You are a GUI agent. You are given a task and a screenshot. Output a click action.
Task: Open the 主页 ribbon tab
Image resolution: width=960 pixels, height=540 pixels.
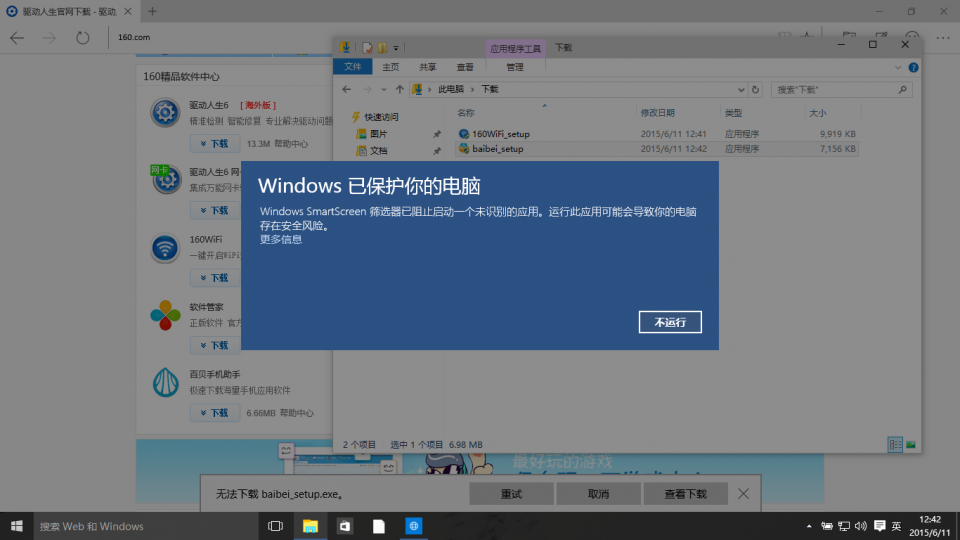390,67
